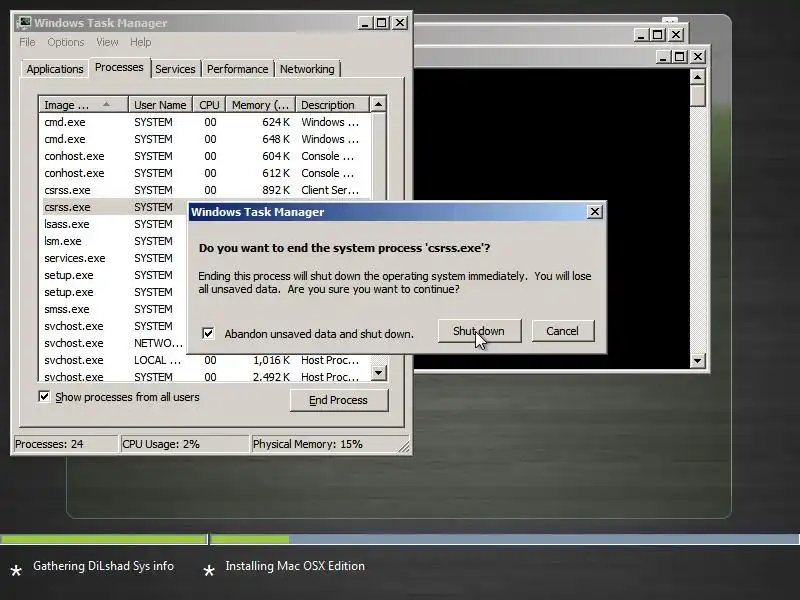Image resolution: width=800 pixels, height=600 pixels.
Task: Click process list scroll up arrow
Action: point(378,105)
